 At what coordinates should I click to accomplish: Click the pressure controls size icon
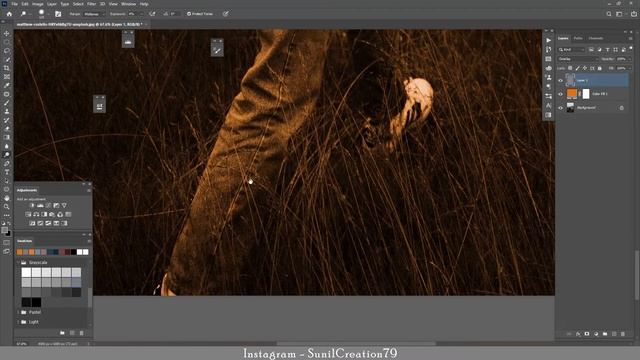(226, 14)
